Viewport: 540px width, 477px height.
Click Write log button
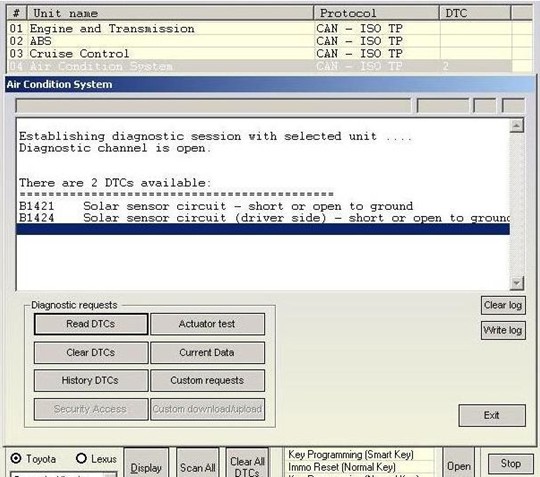[x=503, y=330]
